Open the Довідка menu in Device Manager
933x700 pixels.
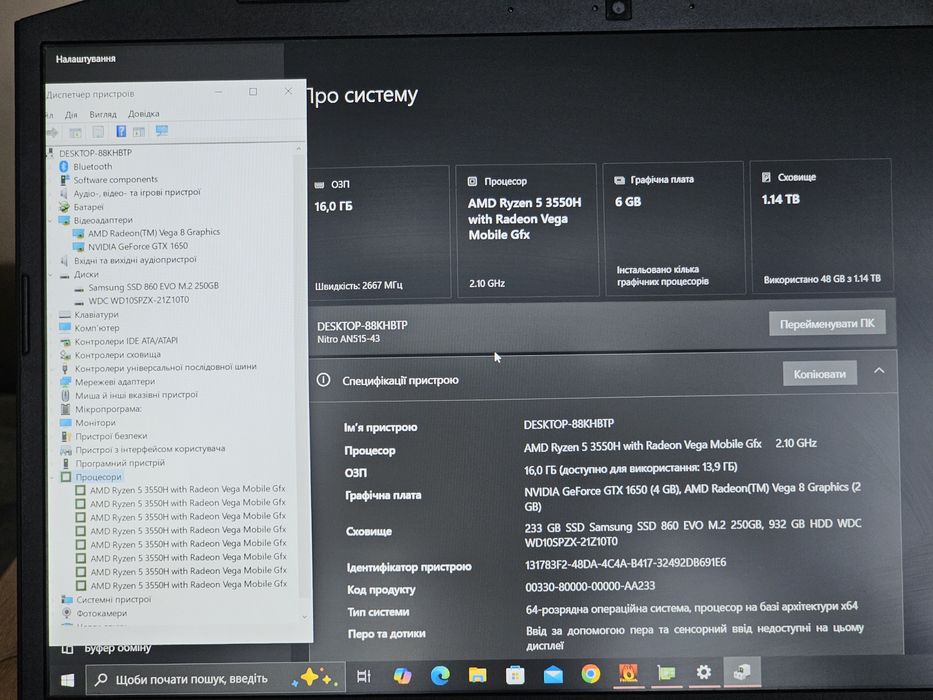pos(143,114)
